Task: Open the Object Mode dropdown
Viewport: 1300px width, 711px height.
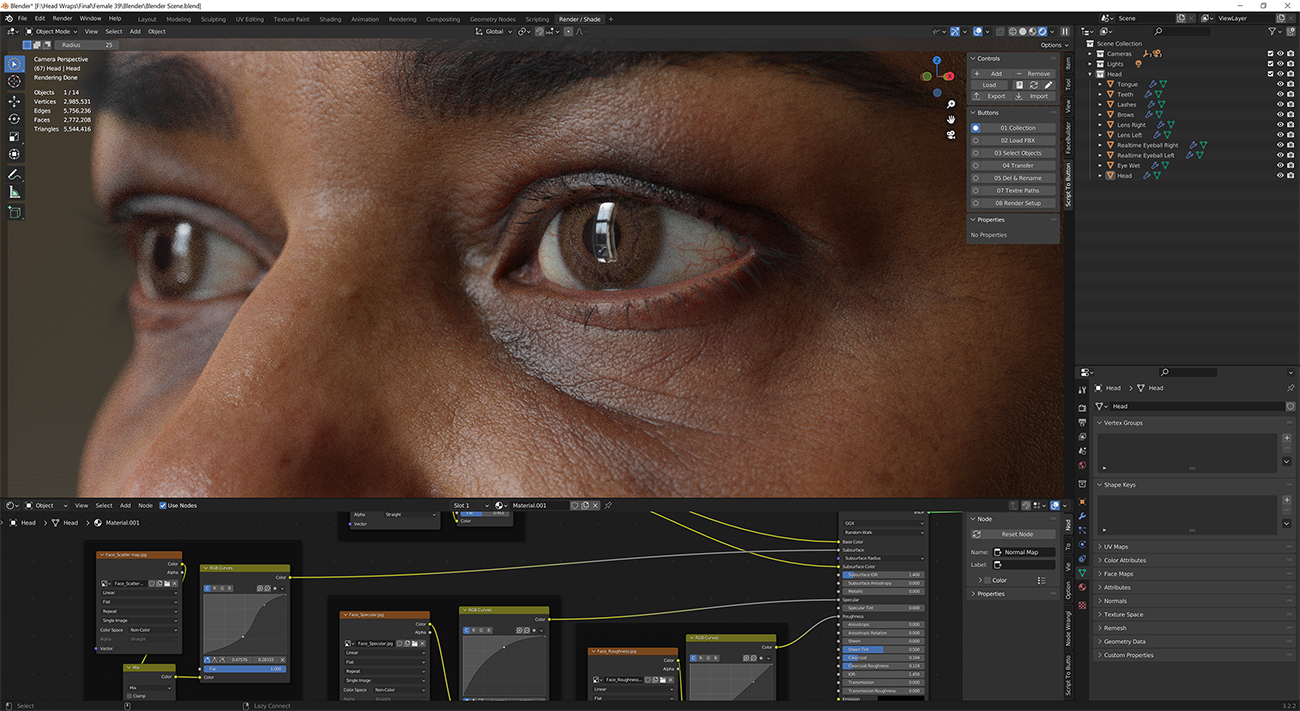Action: point(53,31)
